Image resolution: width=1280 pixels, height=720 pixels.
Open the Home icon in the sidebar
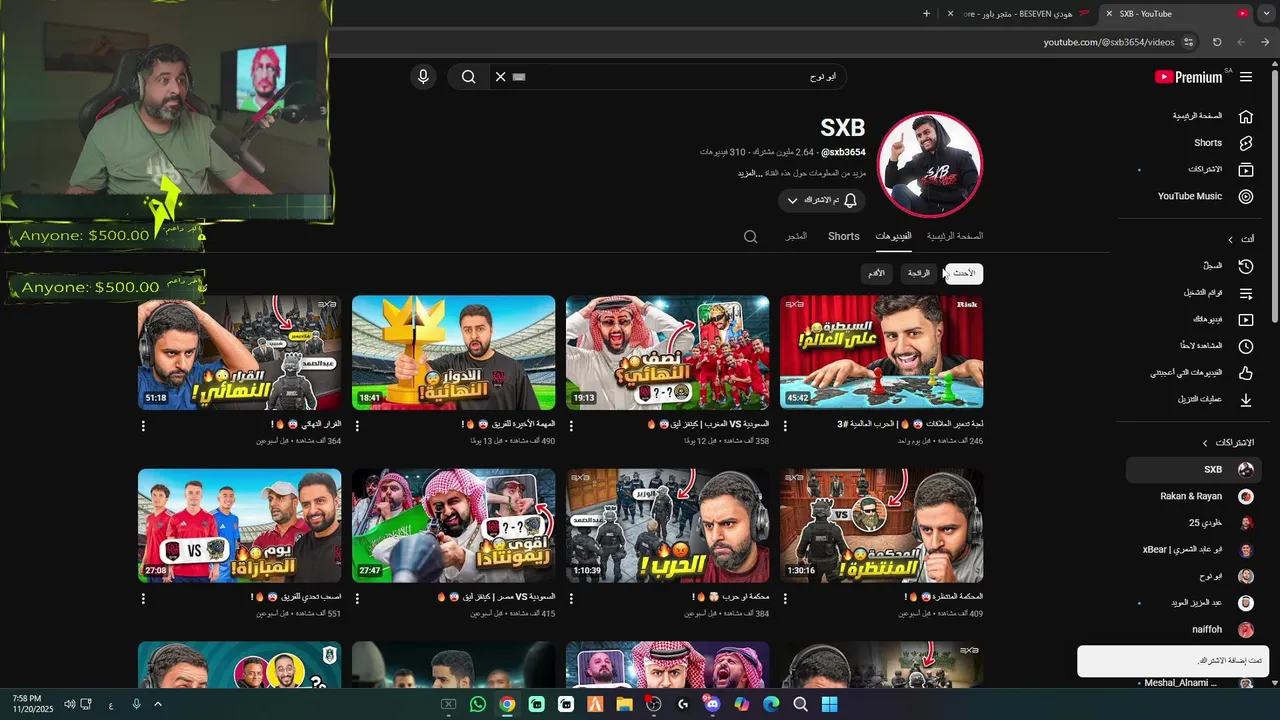pyautogui.click(x=1246, y=116)
